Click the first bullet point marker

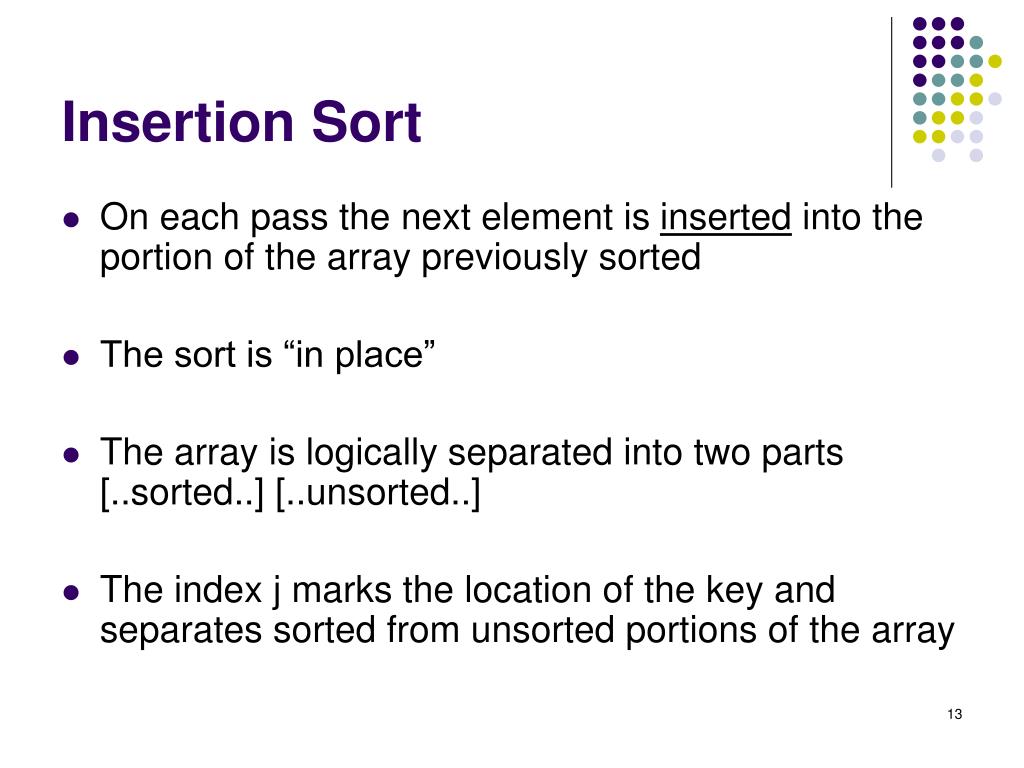point(71,219)
